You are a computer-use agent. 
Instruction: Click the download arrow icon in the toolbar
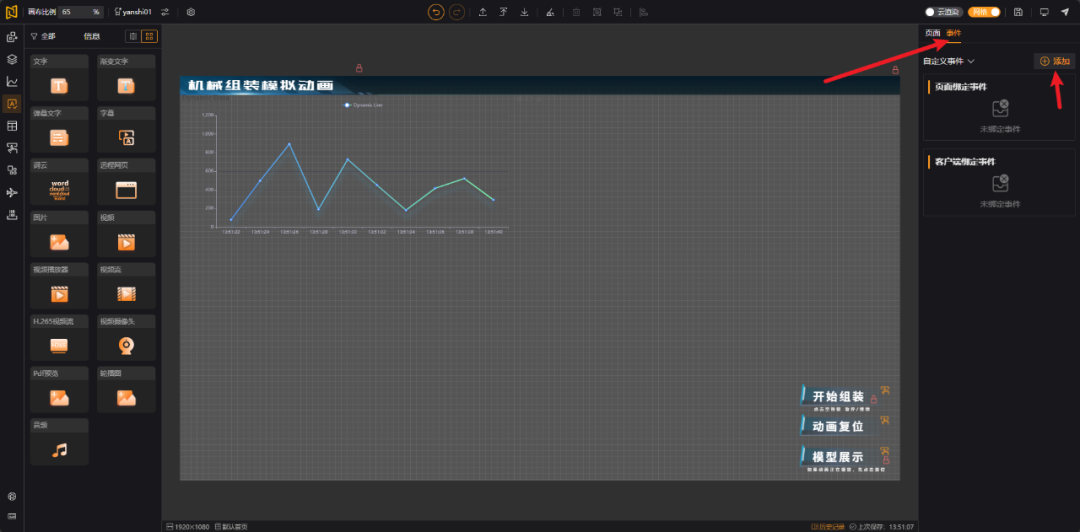524,12
